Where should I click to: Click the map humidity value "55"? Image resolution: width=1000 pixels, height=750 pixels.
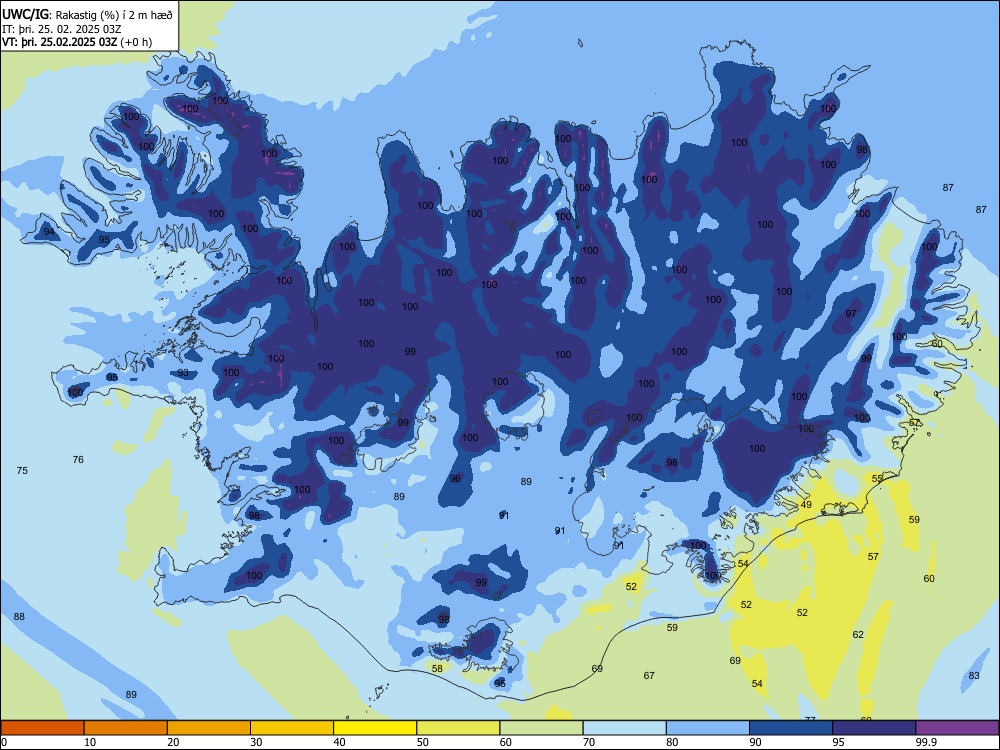877,478
